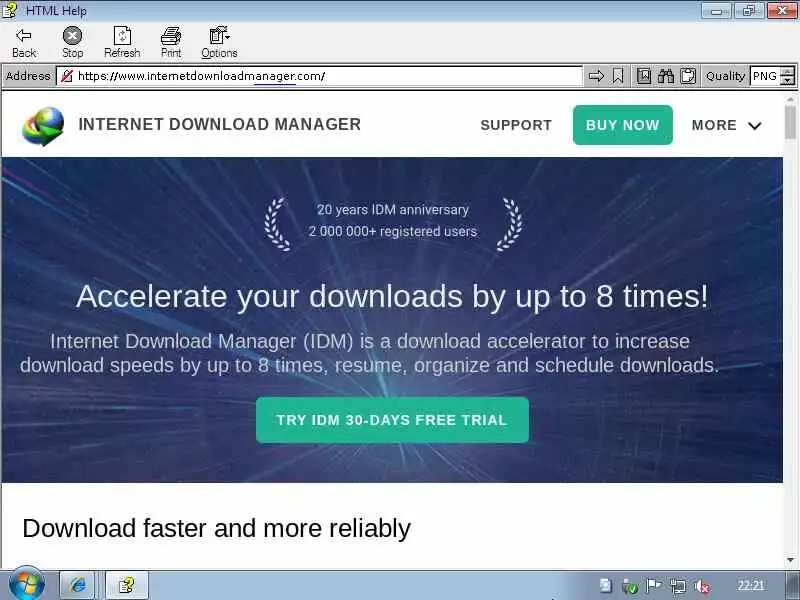The image size is (800, 600).
Task: Open Internet Explorer from the taskbar
Action: pos(78,585)
